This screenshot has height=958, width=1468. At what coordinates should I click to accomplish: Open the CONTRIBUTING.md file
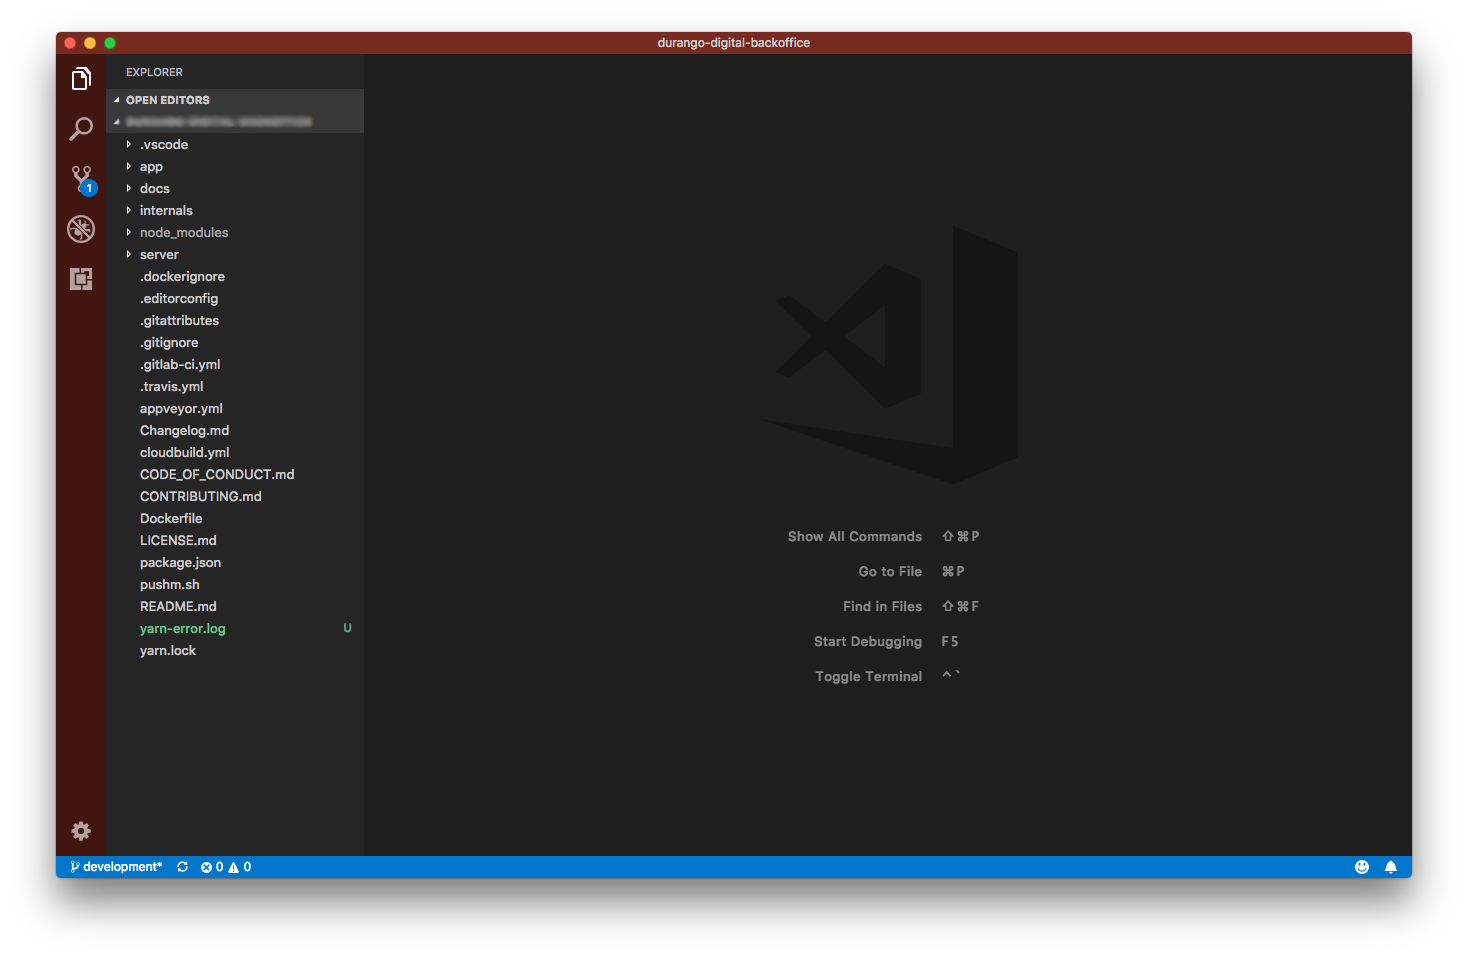tap(235, 497)
